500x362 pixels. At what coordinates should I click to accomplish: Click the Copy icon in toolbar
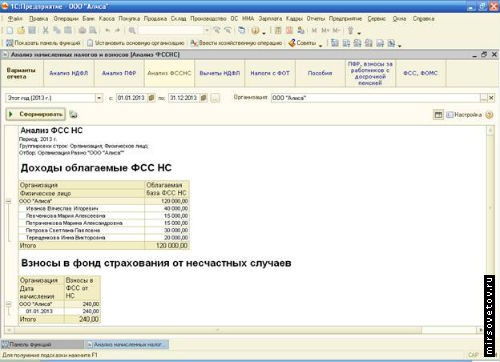pyautogui.click(x=57, y=30)
